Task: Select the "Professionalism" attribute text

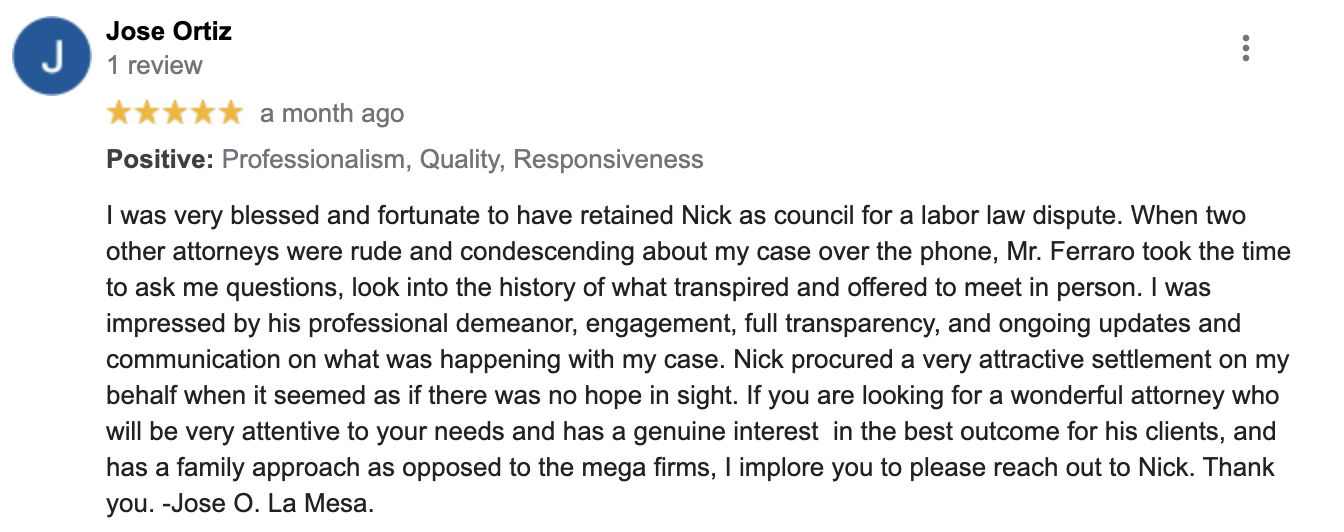Action: coord(311,159)
